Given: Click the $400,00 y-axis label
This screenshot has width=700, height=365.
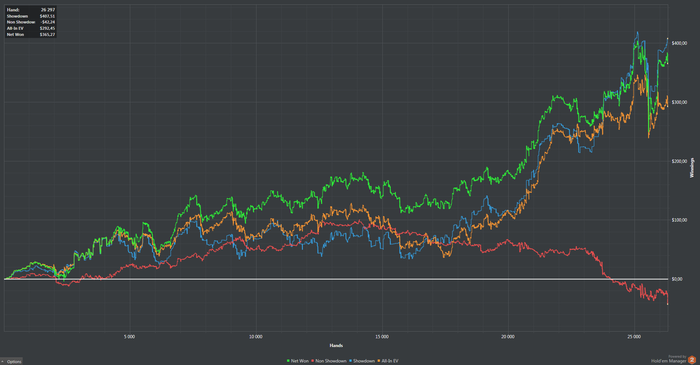Looking at the screenshot, I should 679,43.
